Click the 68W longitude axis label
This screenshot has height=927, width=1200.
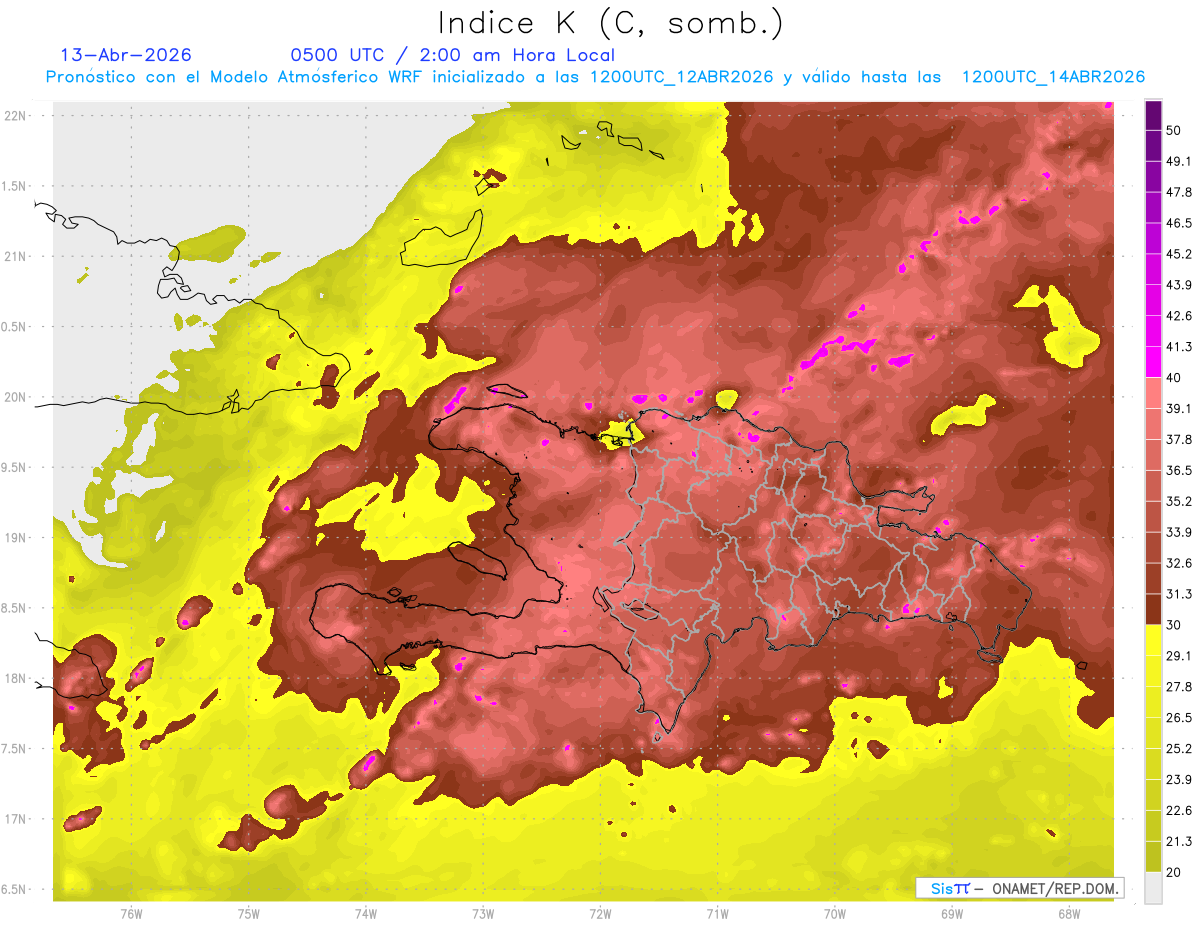point(1069,914)
